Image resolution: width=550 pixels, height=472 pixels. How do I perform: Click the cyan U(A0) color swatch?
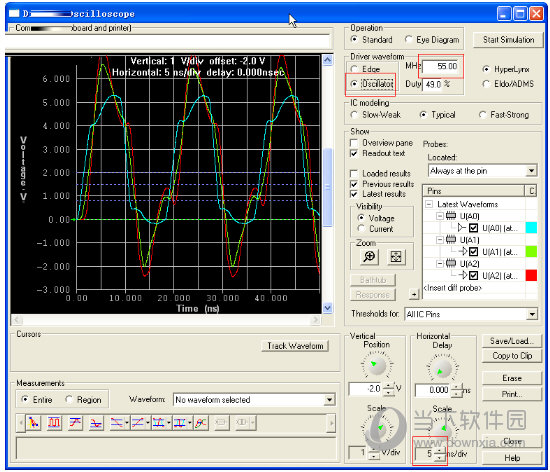531,228
